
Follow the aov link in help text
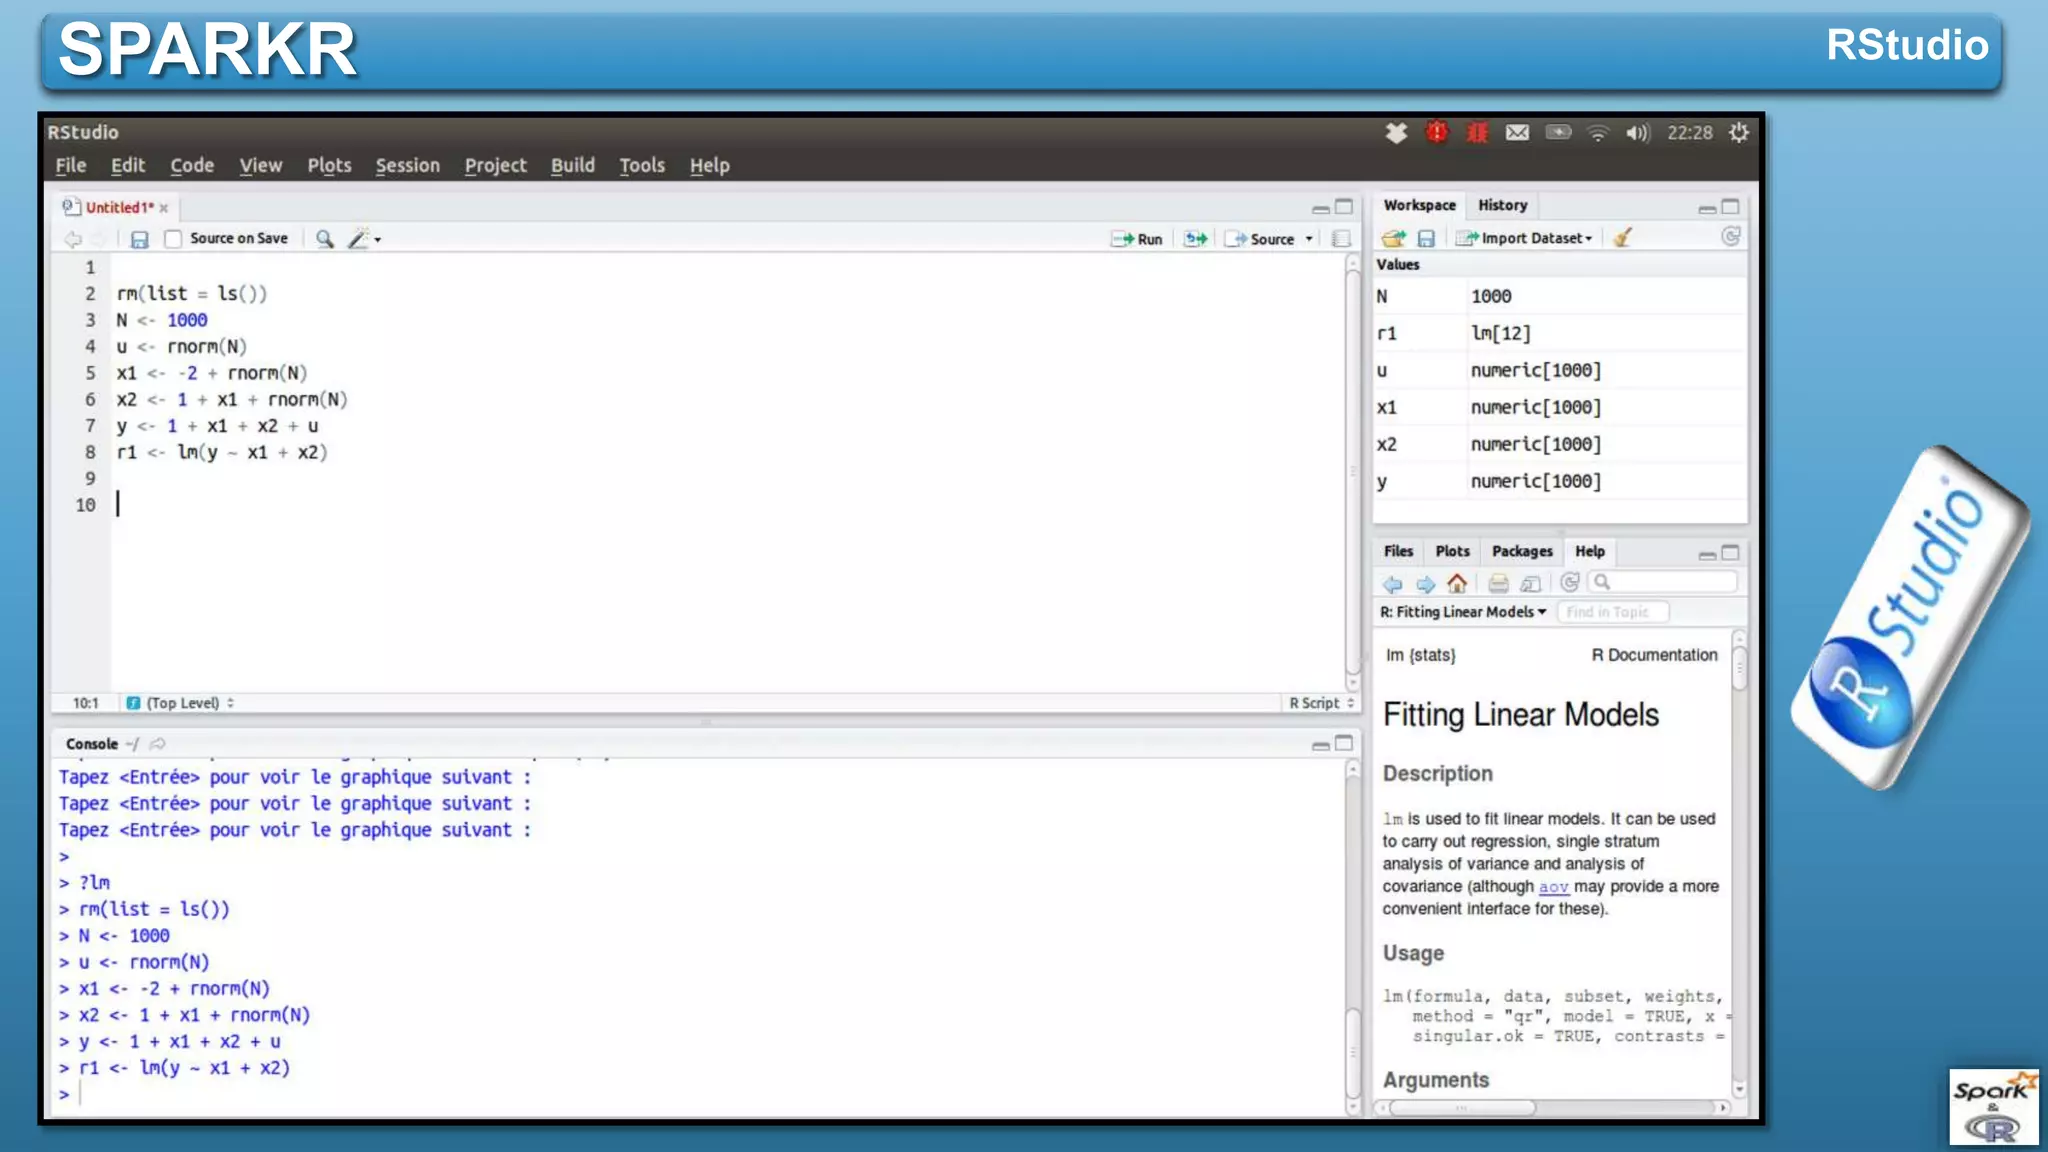1553,886
